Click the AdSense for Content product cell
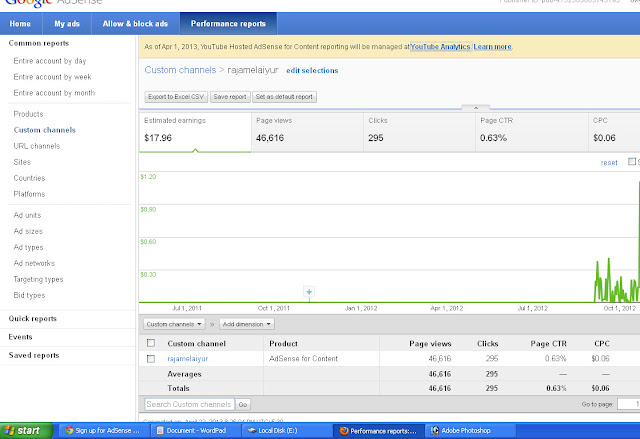This screenshot has height=439, width=640. [303, 359]
